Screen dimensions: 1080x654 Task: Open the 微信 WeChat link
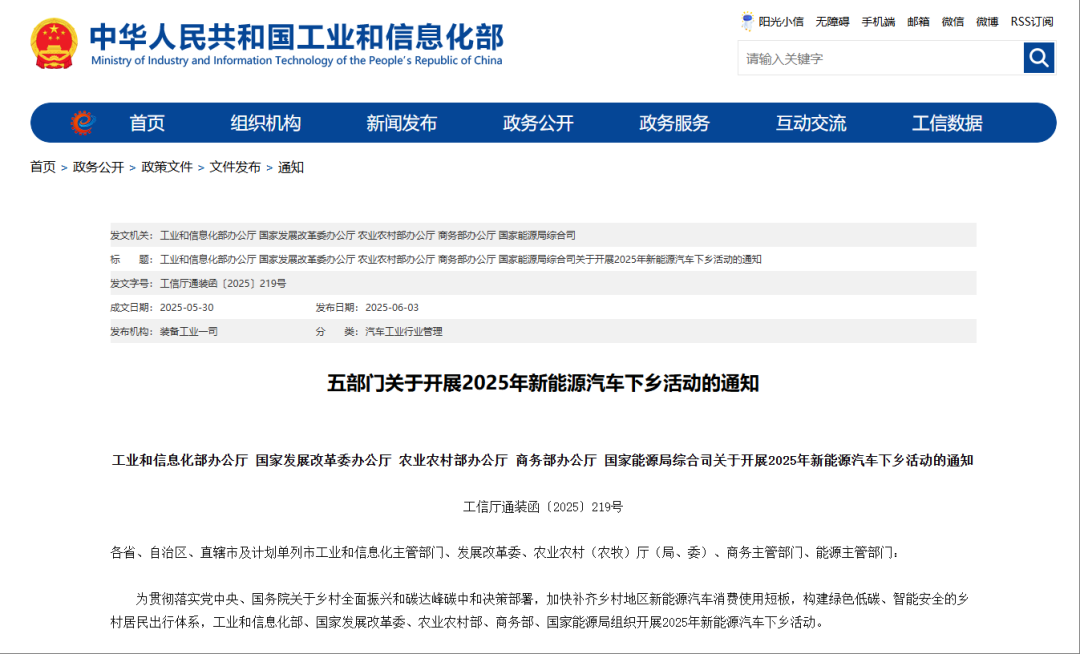click(x=952, y=20)
